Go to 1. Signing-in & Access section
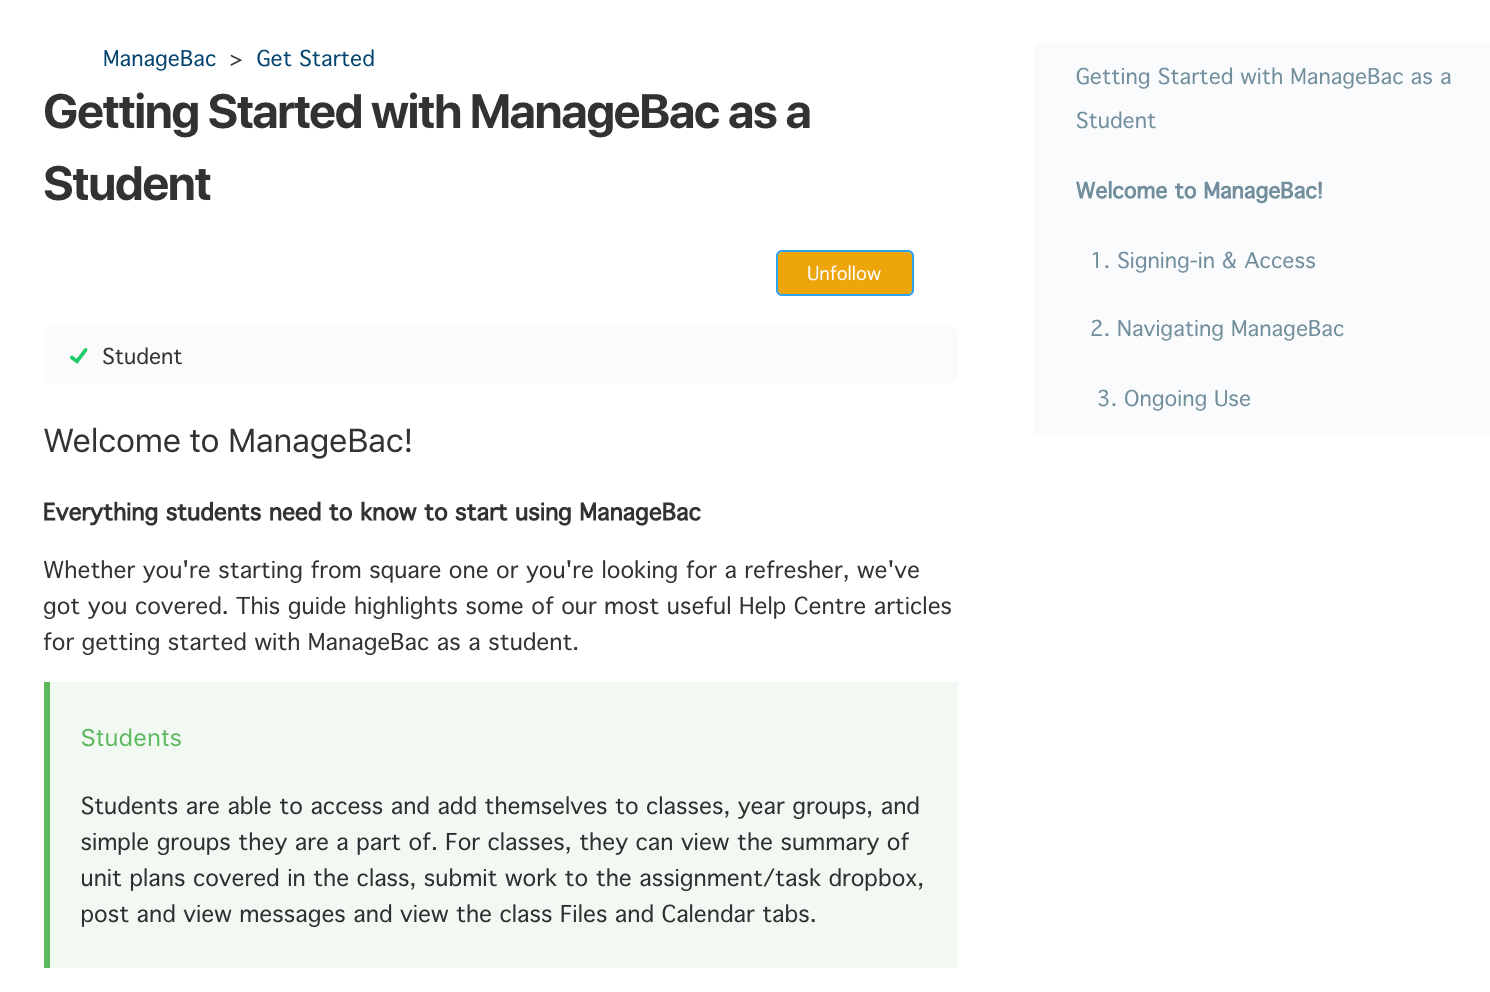Image resolution: width=1490 pixels, height=992 pixels. point(1203,261)
